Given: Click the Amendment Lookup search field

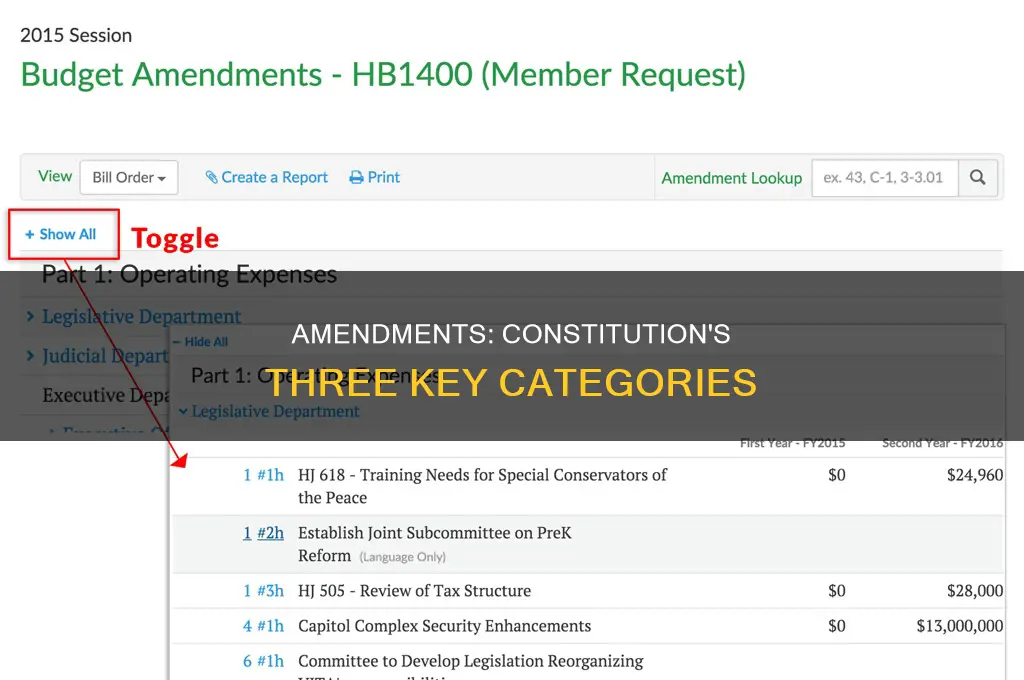Looking at the screenshot, I should (x=885, y=178).
